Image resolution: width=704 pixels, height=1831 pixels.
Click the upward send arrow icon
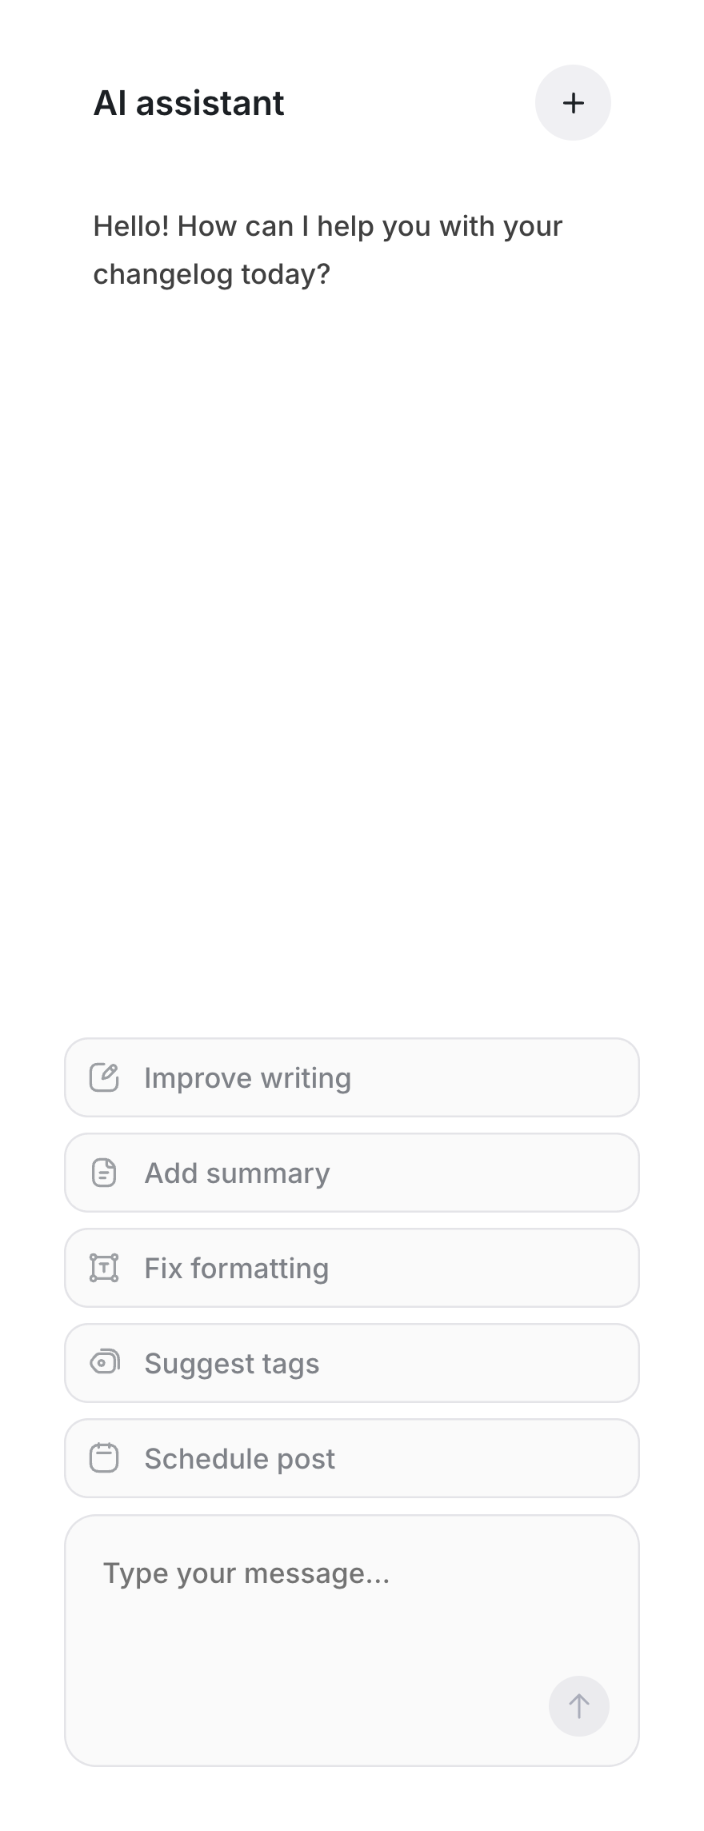[578, 1706]
